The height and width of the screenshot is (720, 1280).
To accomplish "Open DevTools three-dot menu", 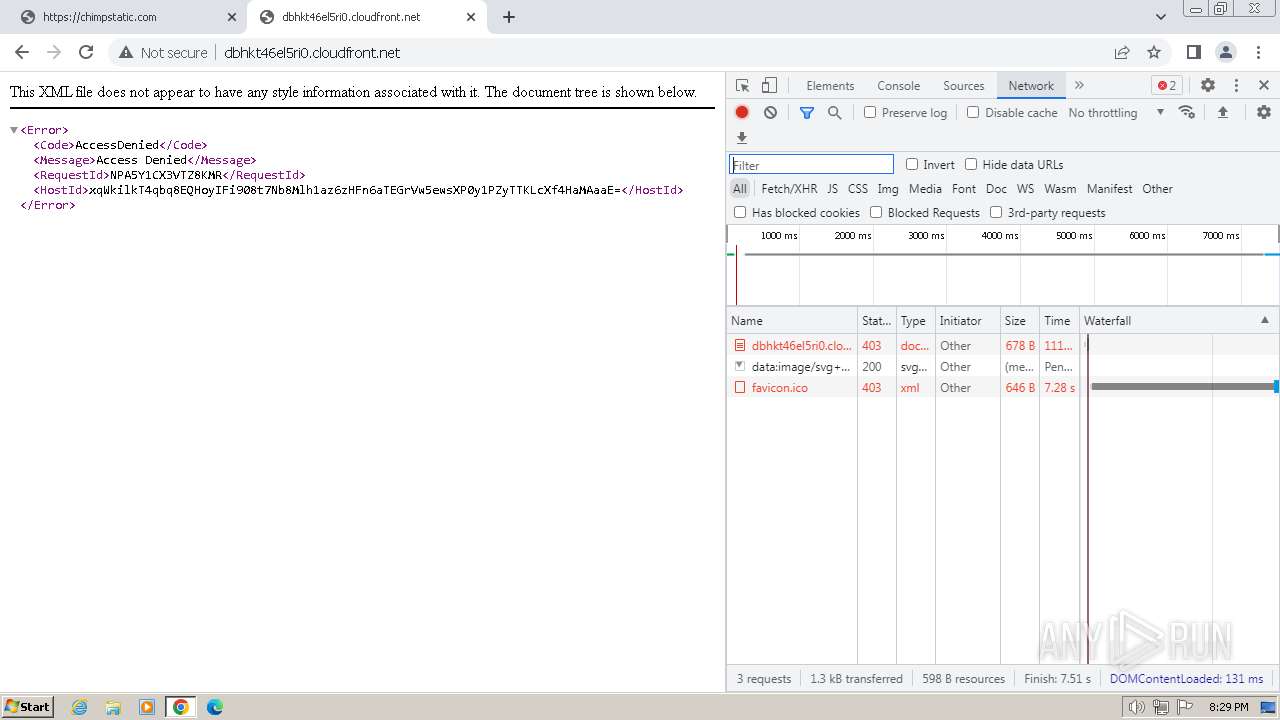I will pos(1236,86).
